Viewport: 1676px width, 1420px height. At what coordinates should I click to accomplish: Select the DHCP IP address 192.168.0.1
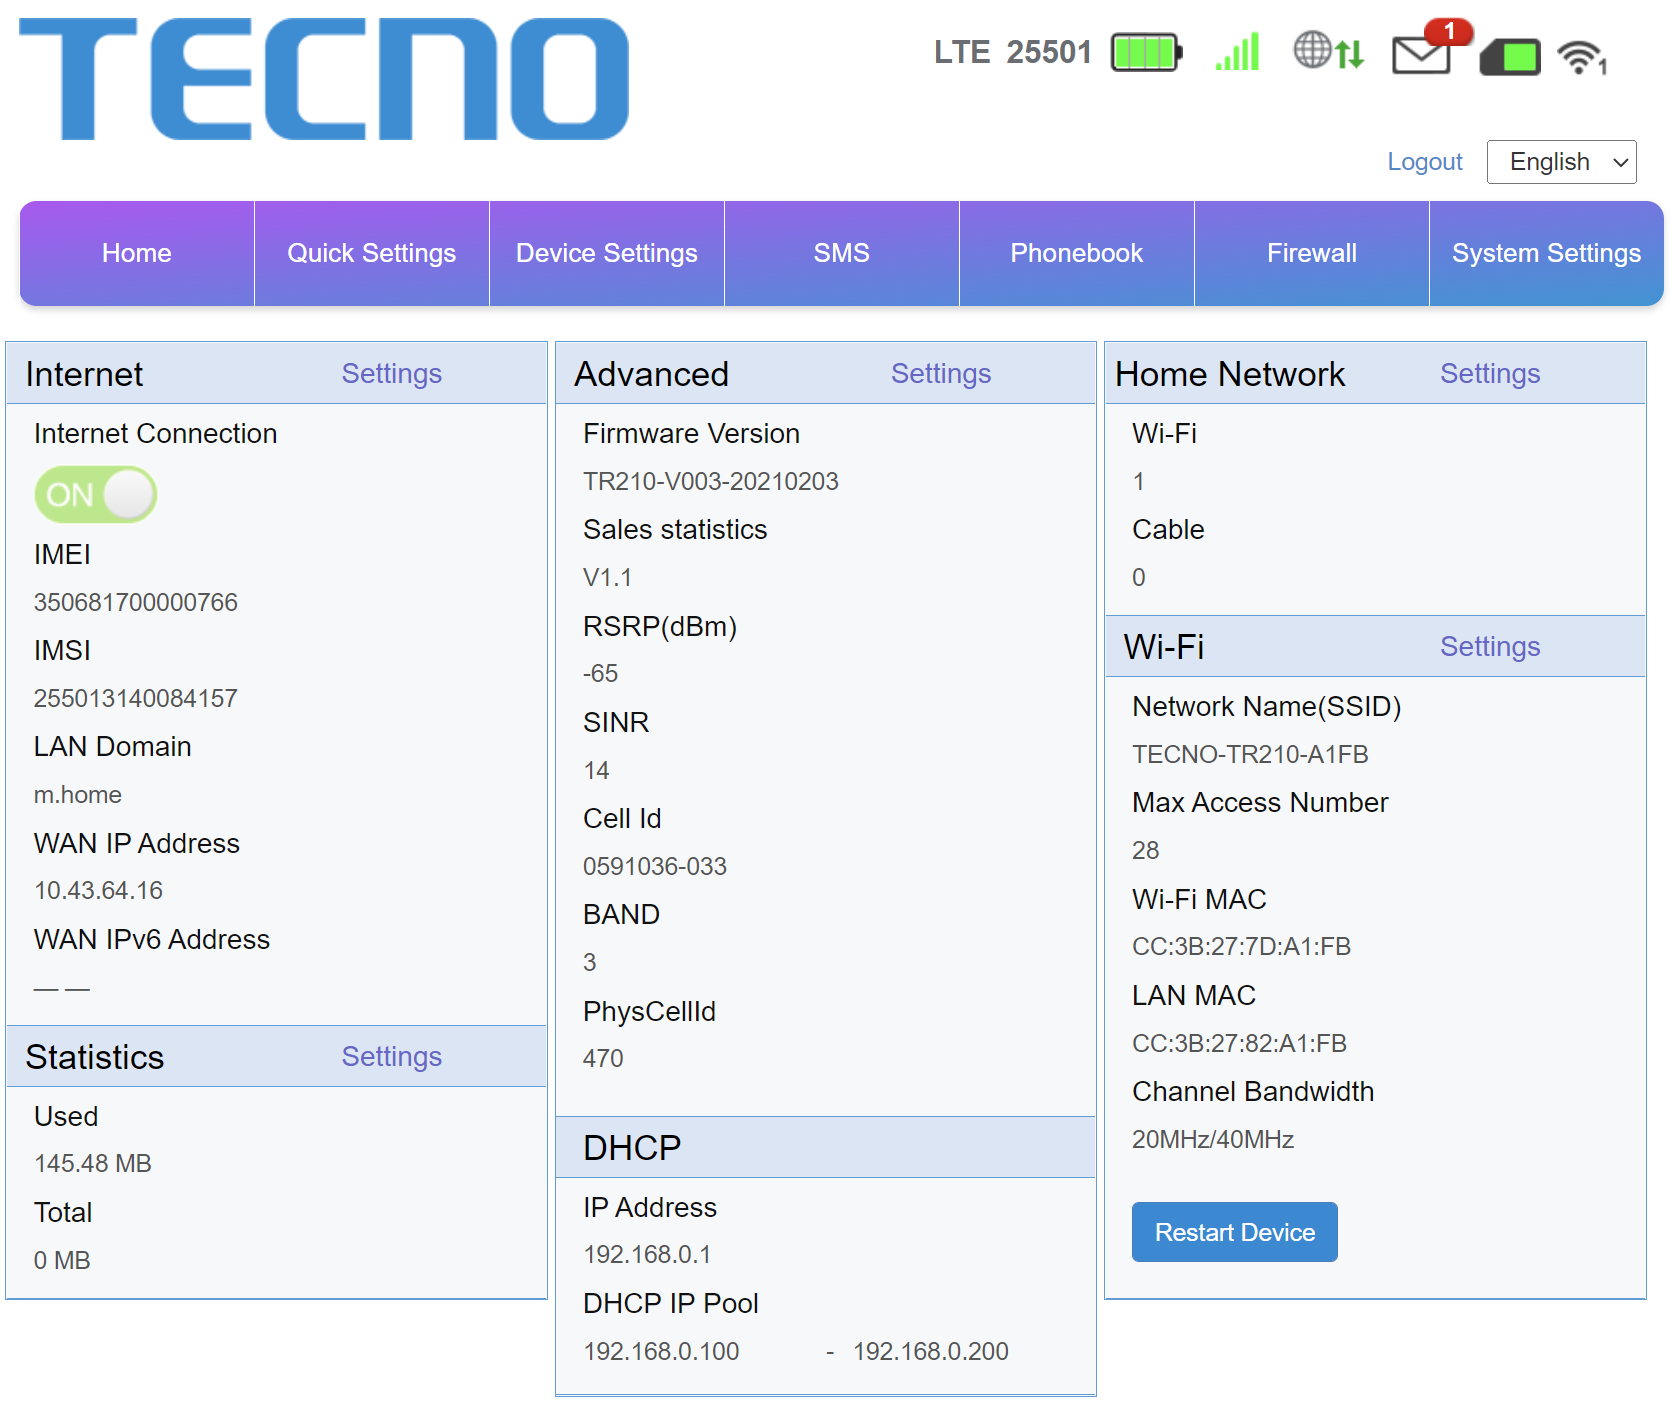click(x=647, y=1255)
